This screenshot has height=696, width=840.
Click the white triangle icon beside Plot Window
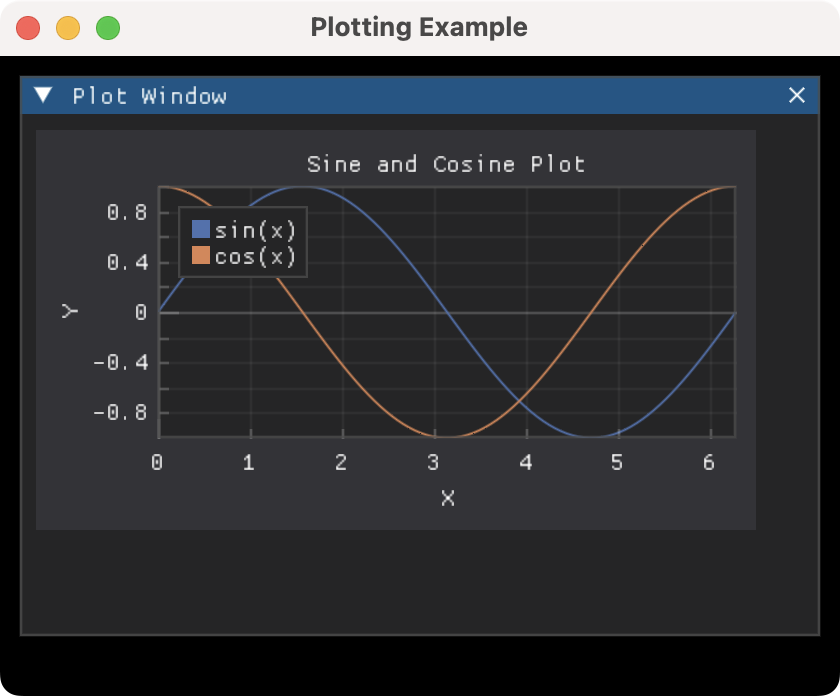[41, 96]
